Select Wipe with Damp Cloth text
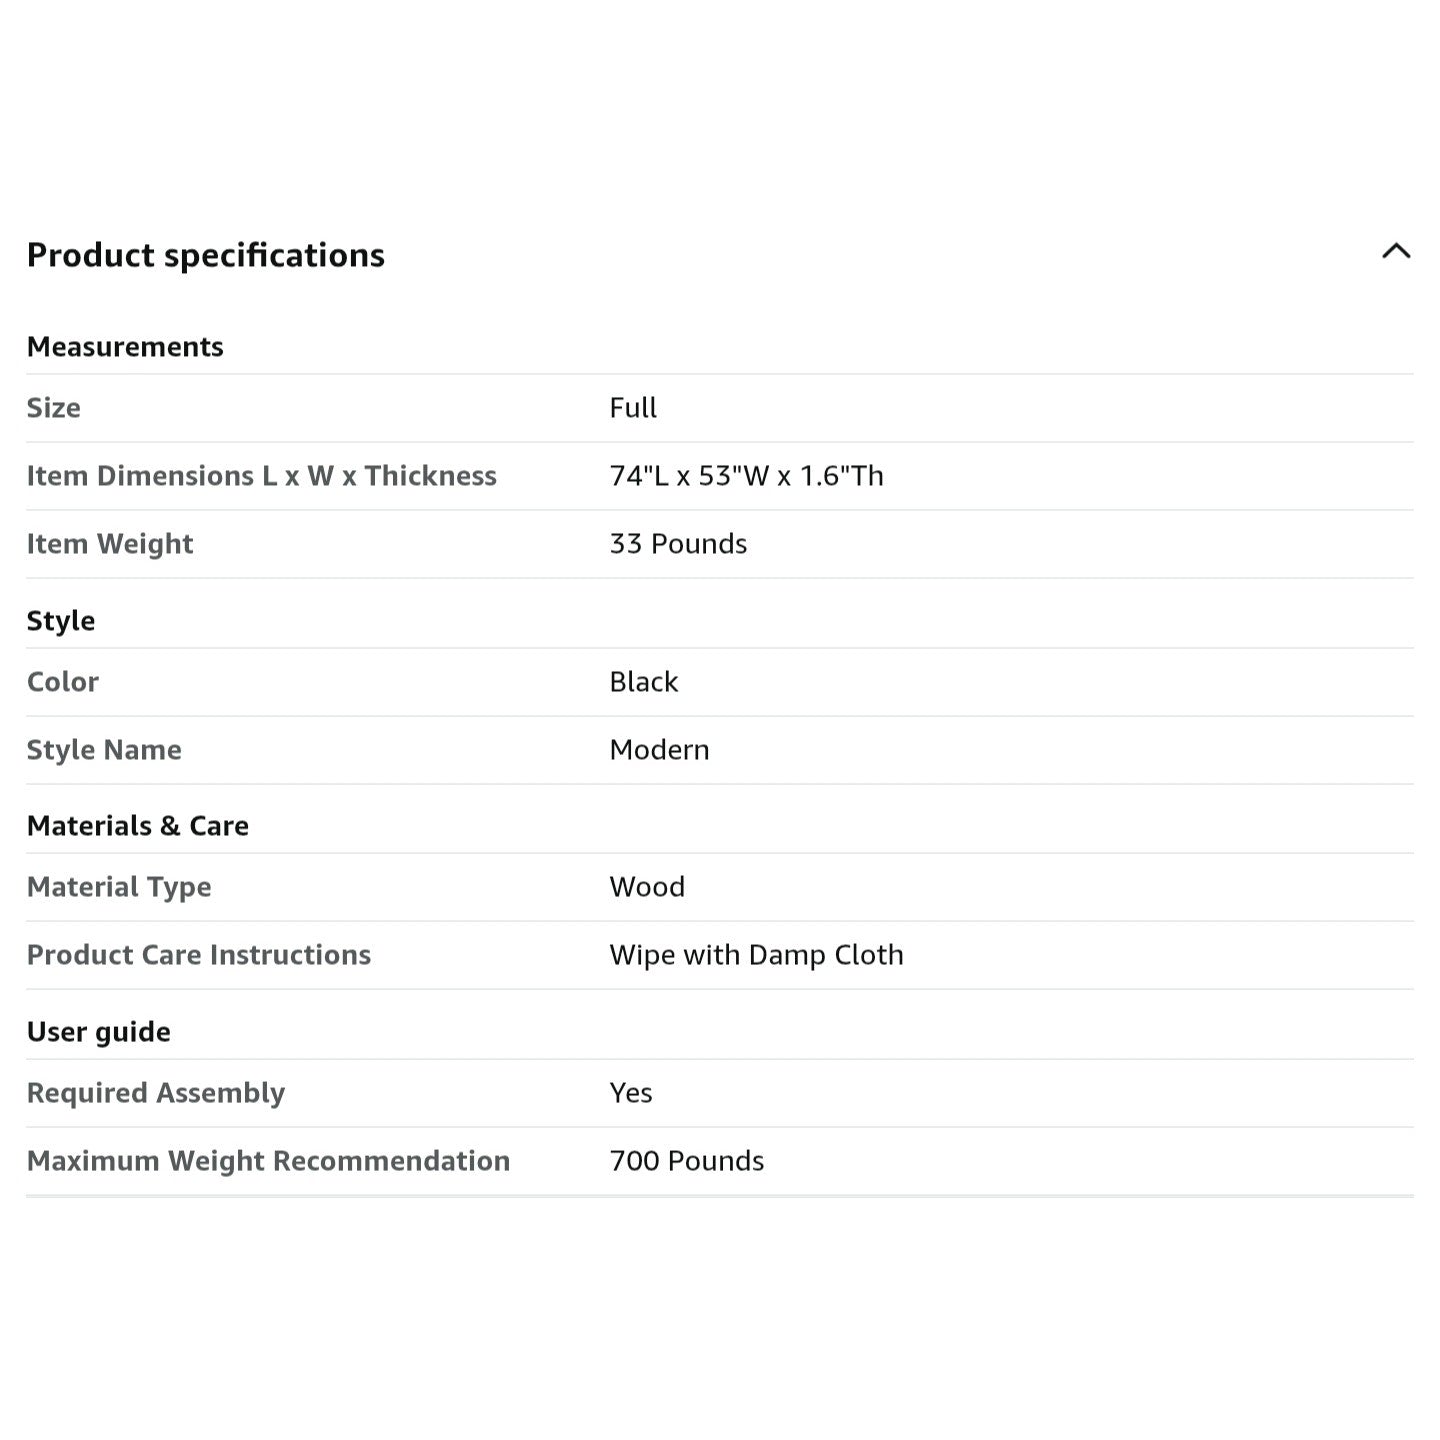The height and width of the screenshot is (1440, 1440). [x=756, y=955]
